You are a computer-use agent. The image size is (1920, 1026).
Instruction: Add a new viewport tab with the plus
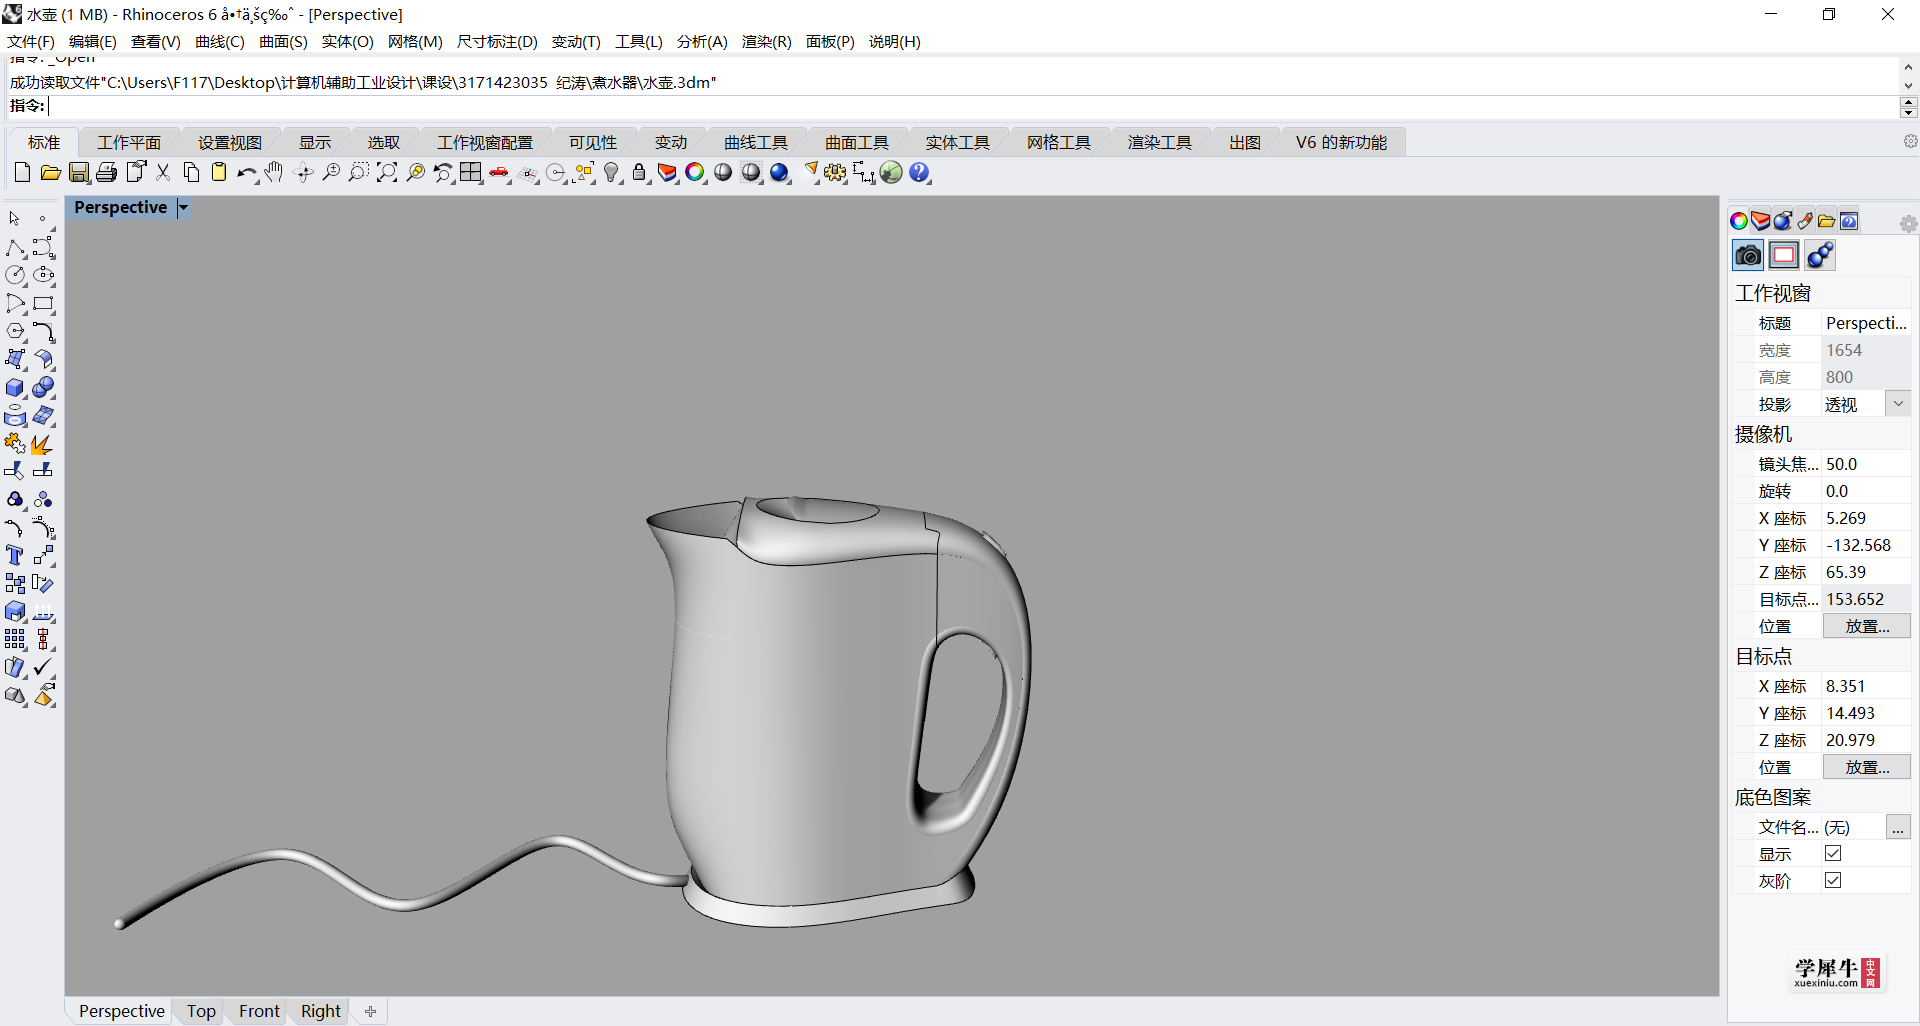point(370,1011)
